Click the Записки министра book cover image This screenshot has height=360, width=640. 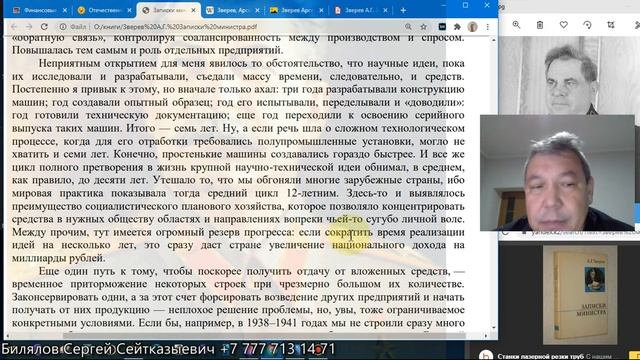[580, 294]
